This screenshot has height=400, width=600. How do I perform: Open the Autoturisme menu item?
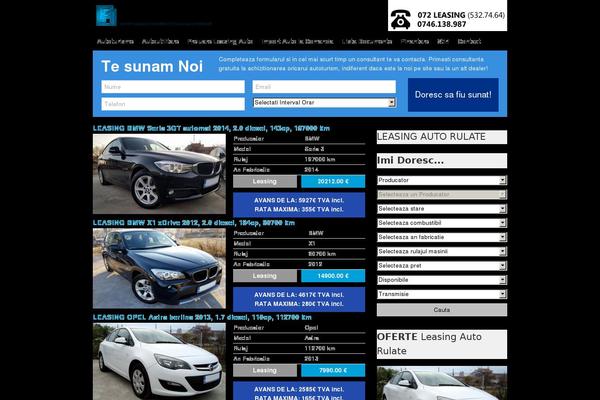(x=115, y=41)
